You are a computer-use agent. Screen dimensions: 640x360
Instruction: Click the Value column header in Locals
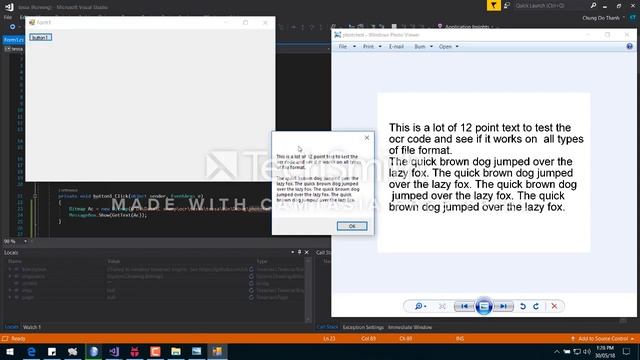(114, 261)
